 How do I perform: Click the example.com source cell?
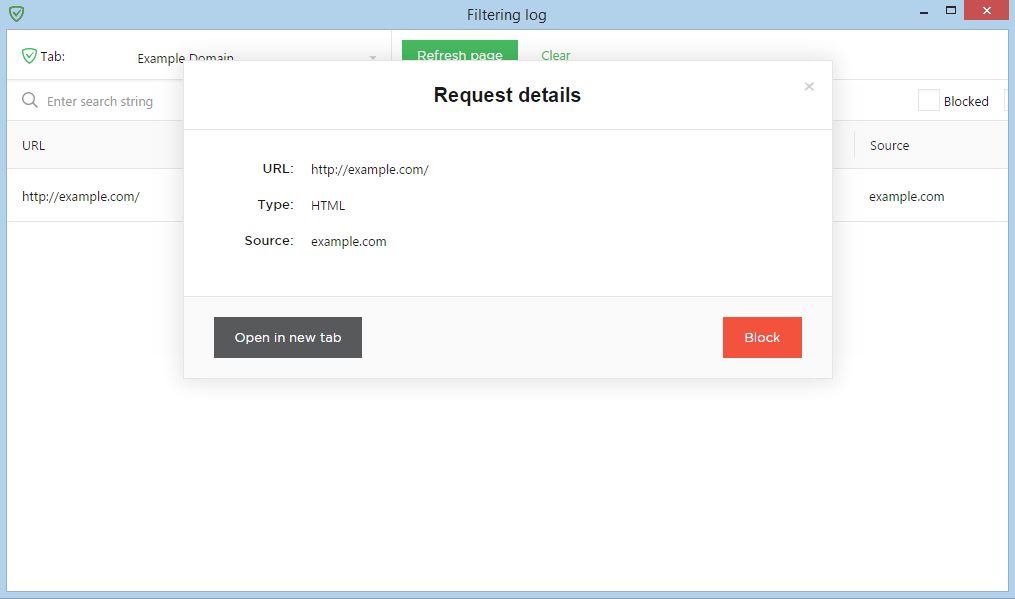point(906,196)
